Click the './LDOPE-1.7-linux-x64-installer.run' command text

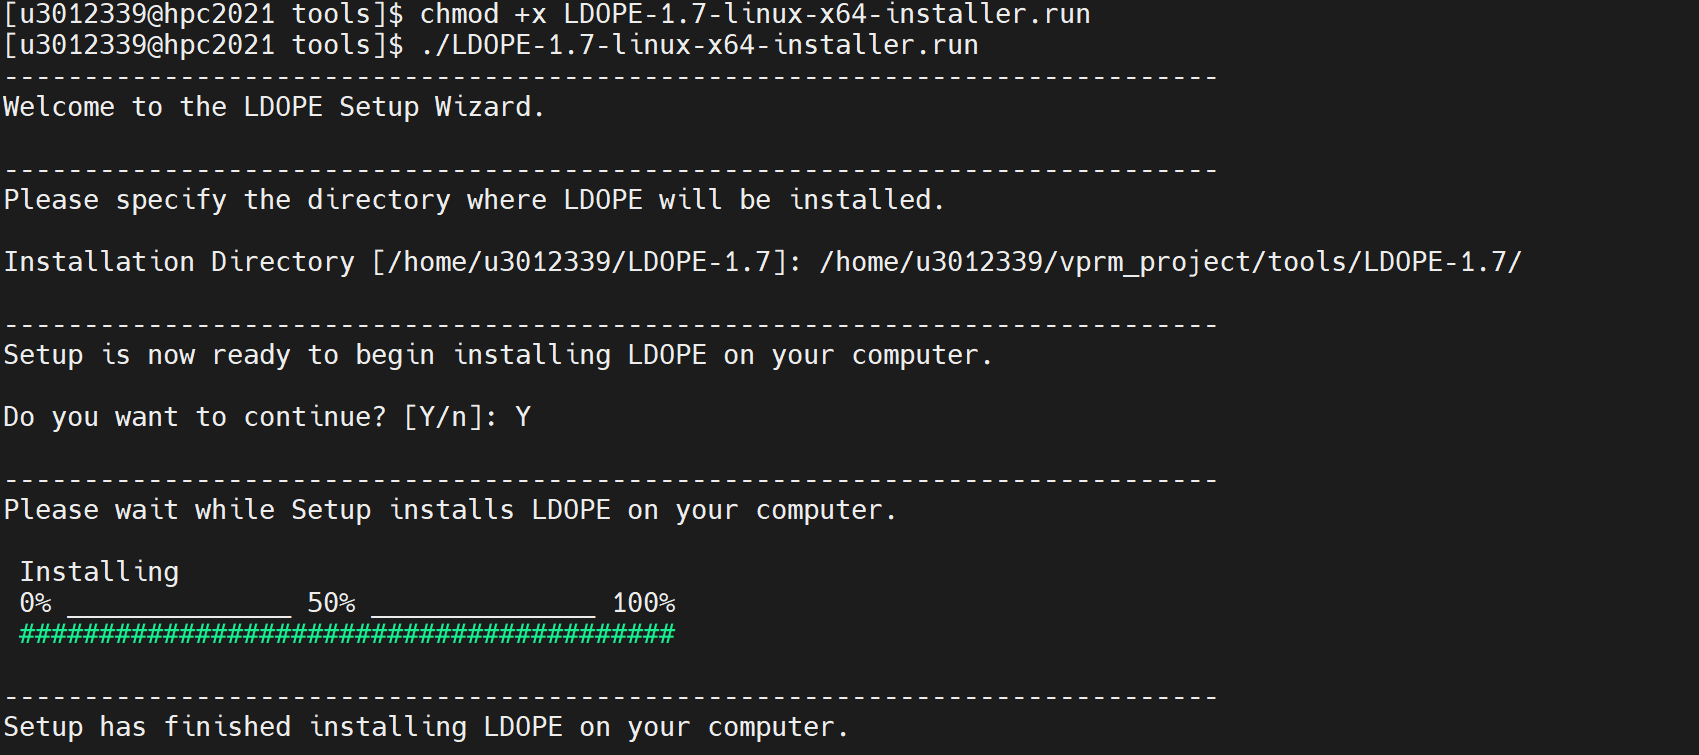699,45
